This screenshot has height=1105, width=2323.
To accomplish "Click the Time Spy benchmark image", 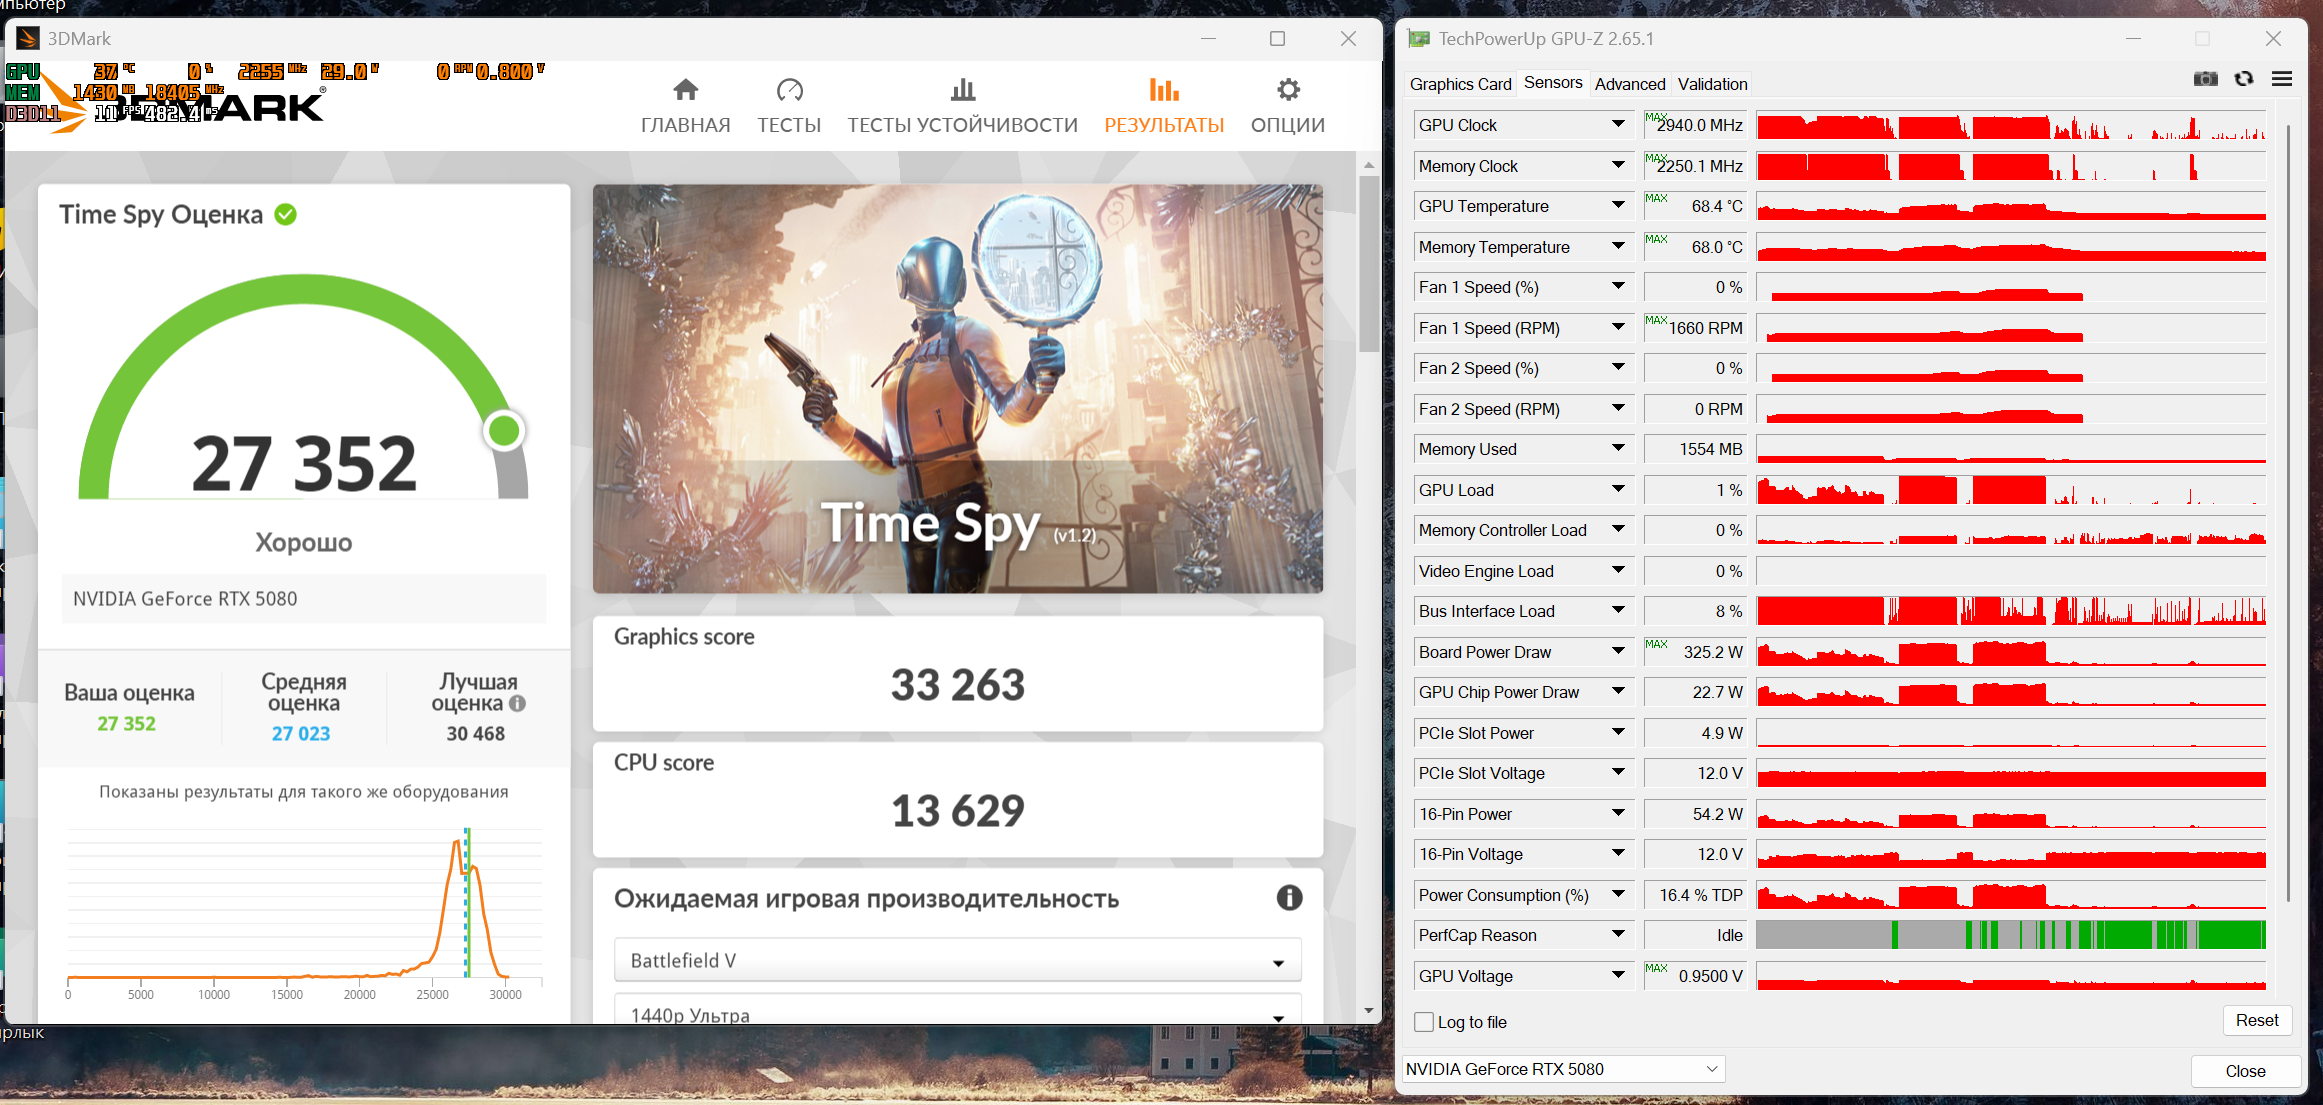I will pos(957,388).
